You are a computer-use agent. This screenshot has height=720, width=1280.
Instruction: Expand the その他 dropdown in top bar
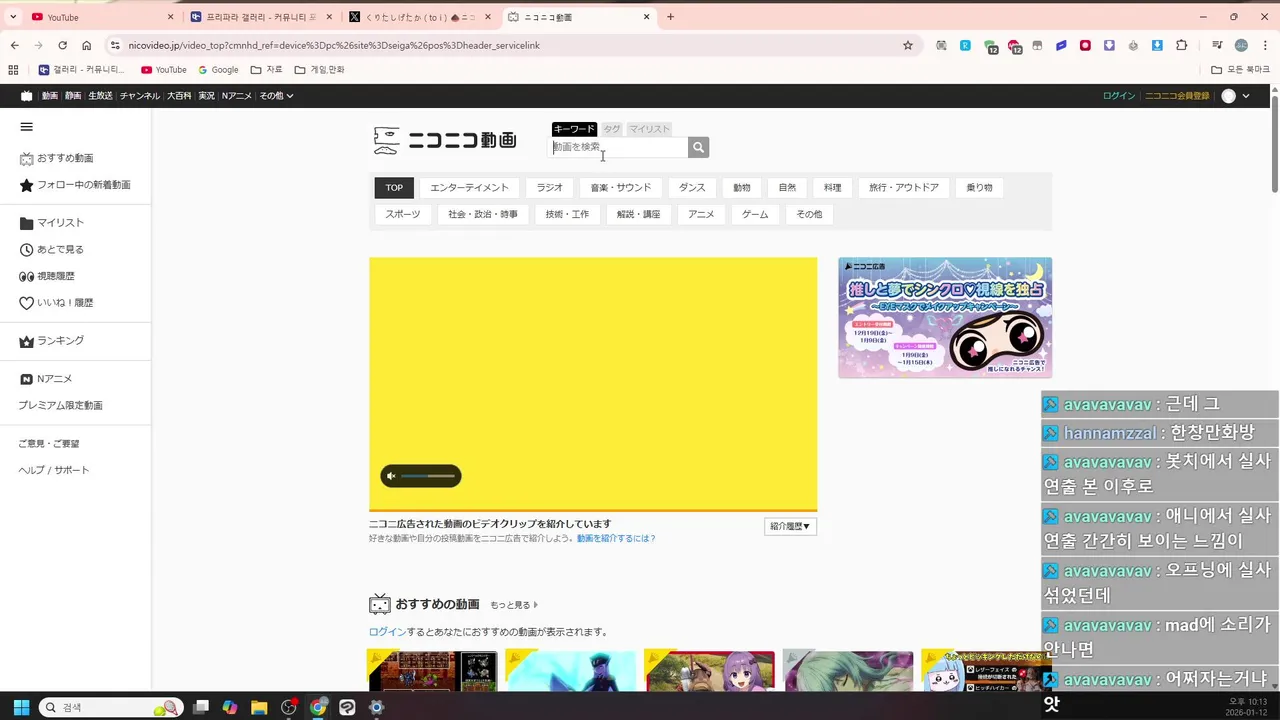276,96
